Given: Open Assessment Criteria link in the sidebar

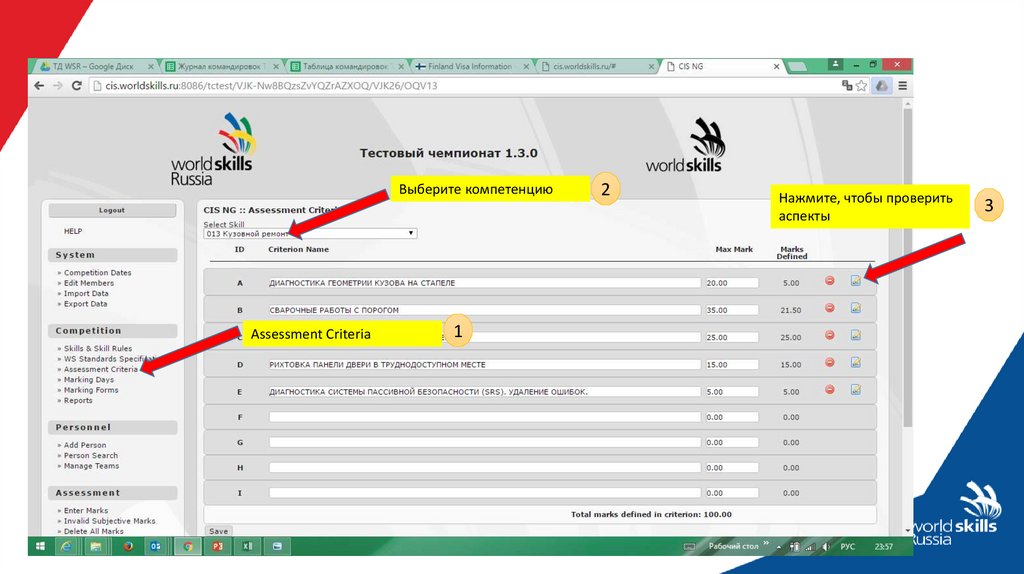Looking at the screenshot, I should tap(101, 370).
